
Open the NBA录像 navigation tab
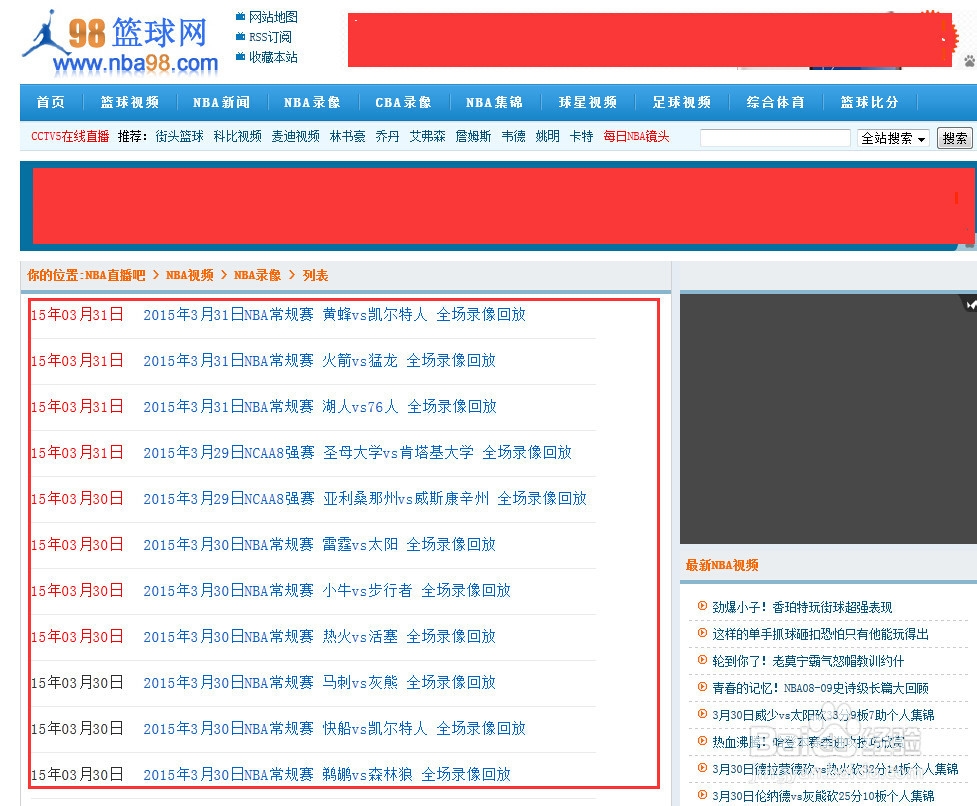point(312,102)
